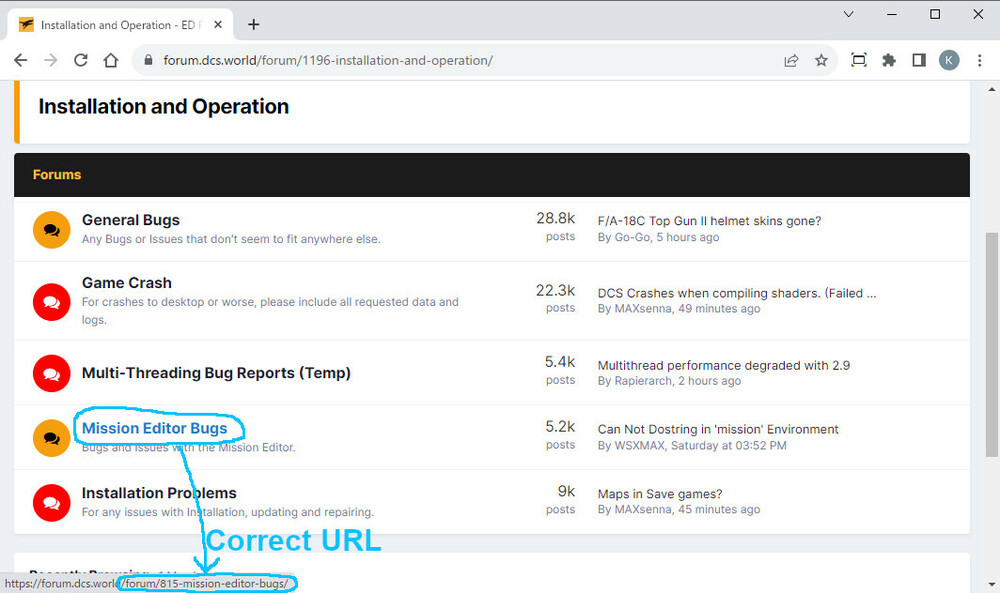Open the Mission Editor Bugs forum
1000x593 pixels.
[x=154, y=428]
